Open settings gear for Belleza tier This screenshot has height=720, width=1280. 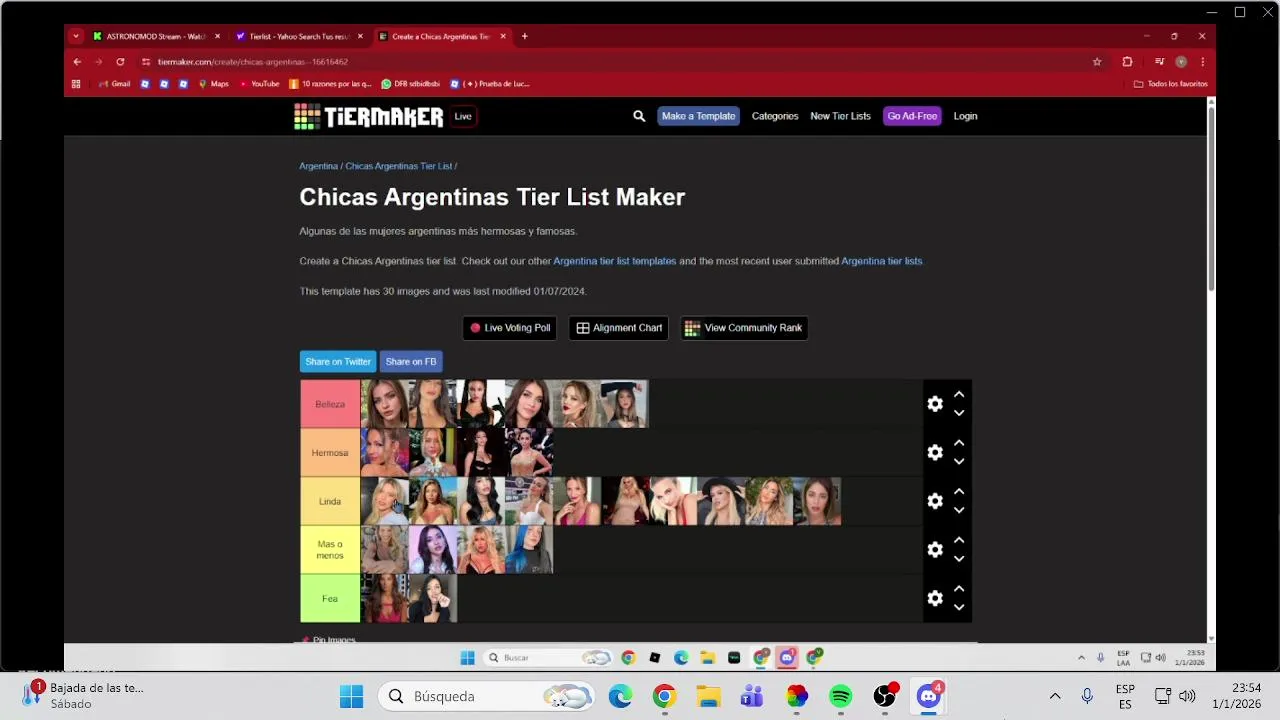(x=935, y=404)
